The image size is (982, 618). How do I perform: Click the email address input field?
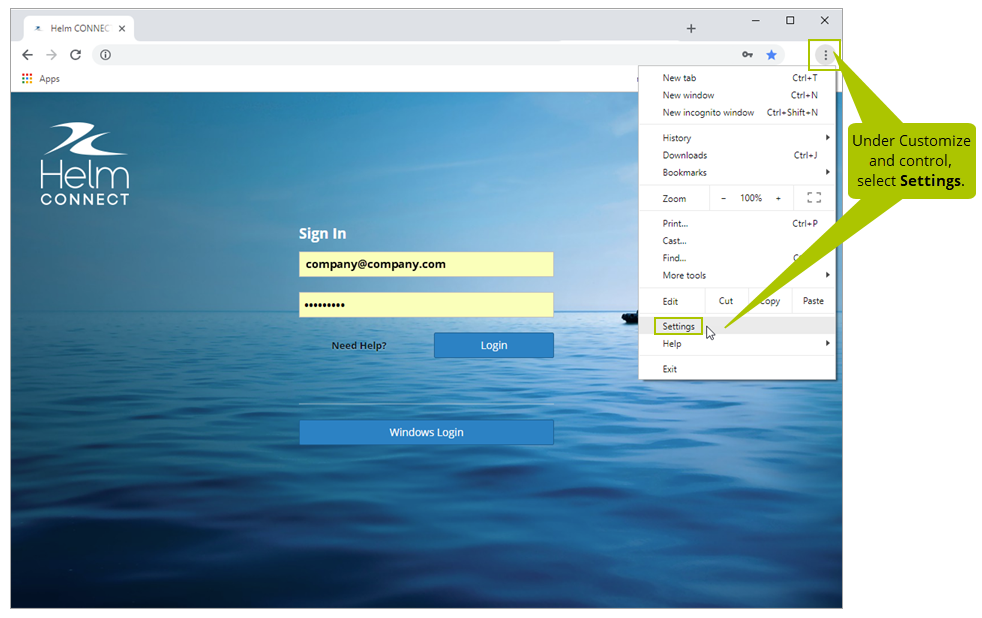pos(426,264)
